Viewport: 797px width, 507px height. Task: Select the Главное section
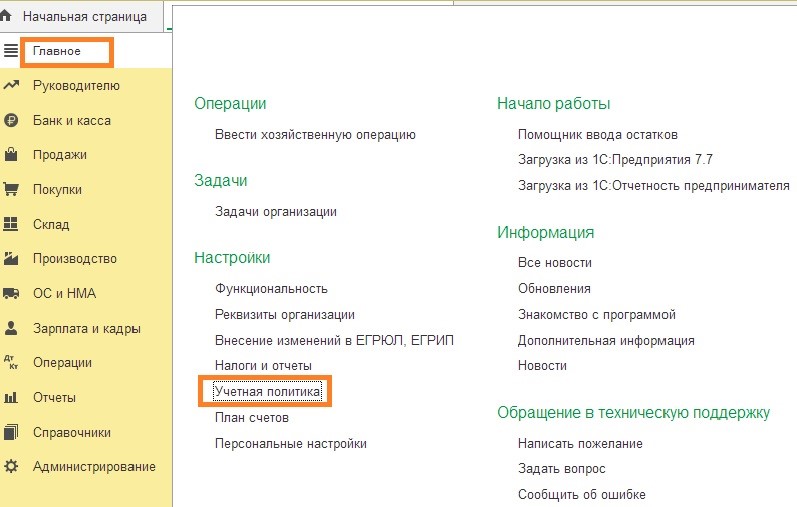coord(57,51)
